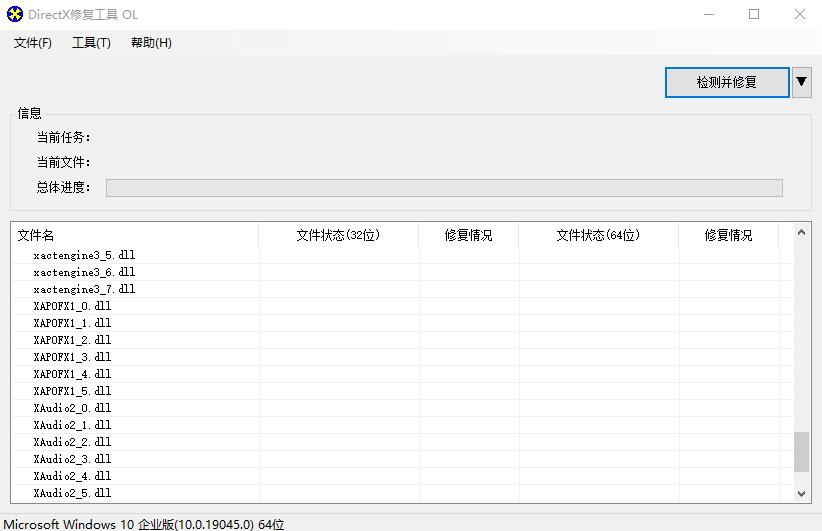
Task: Click the 总体进度 progress bar
Action: [444, 188]
